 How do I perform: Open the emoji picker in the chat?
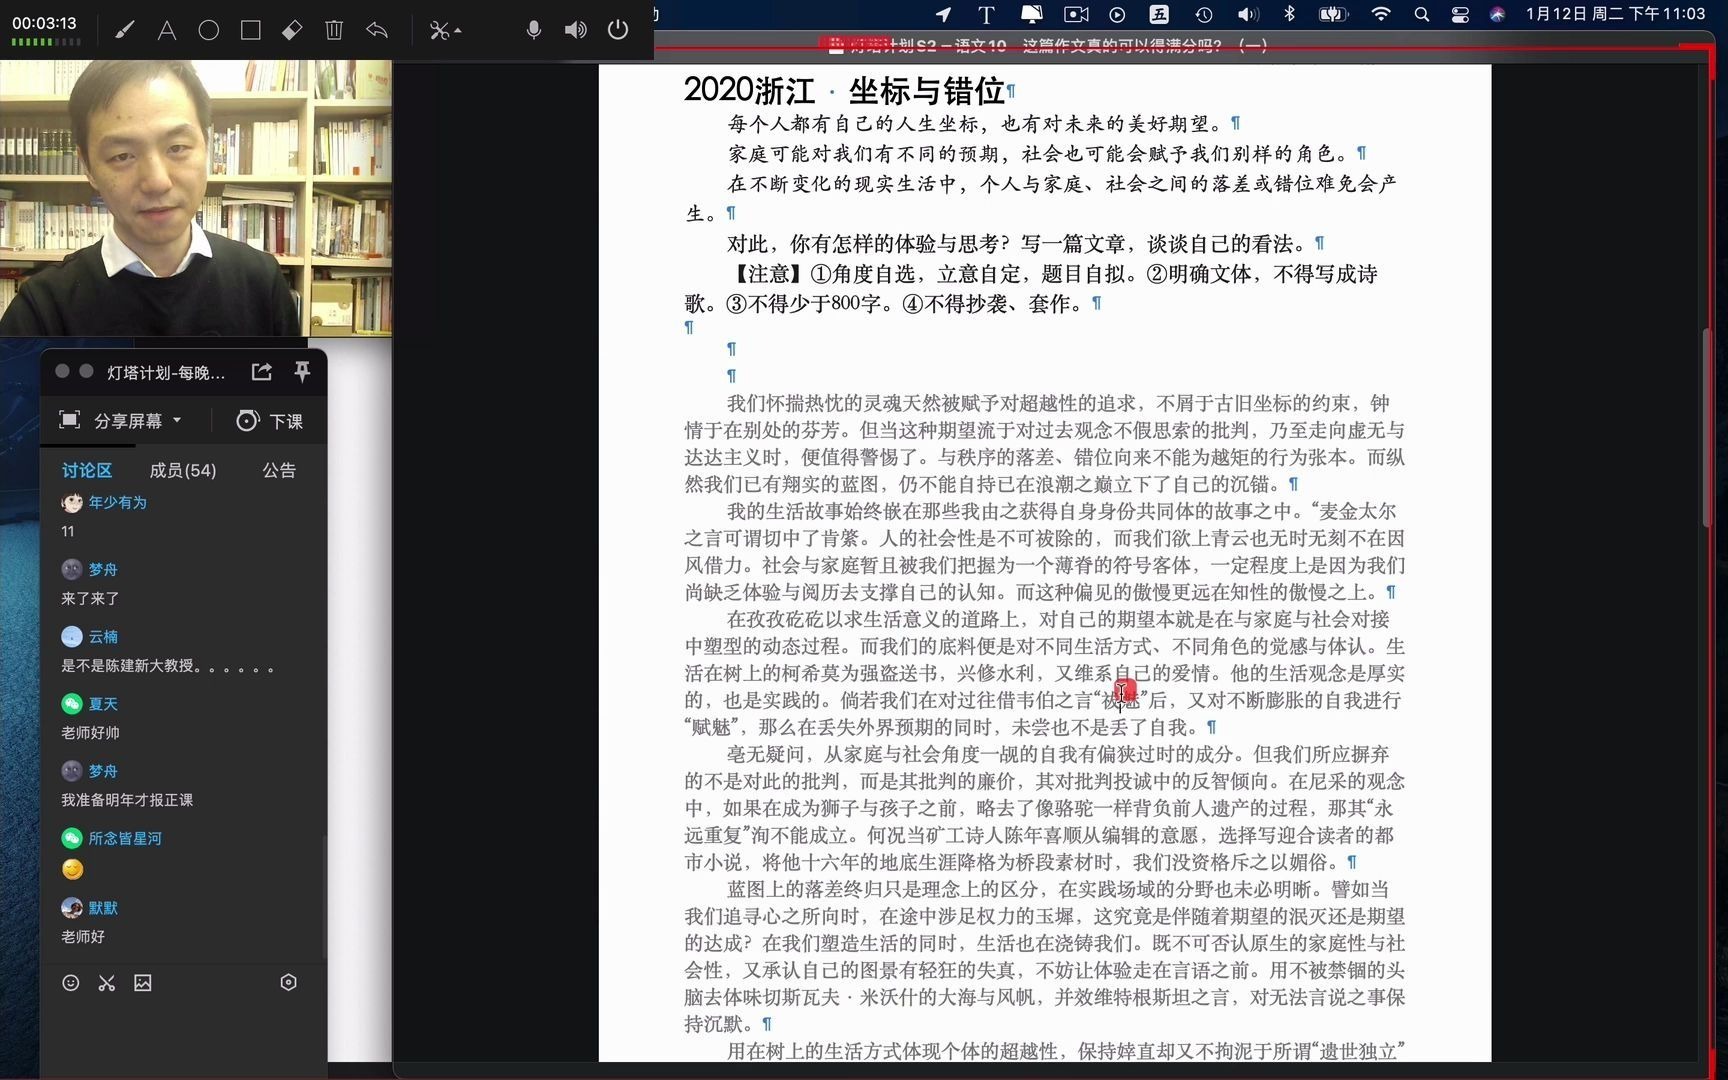pos(70,983)
